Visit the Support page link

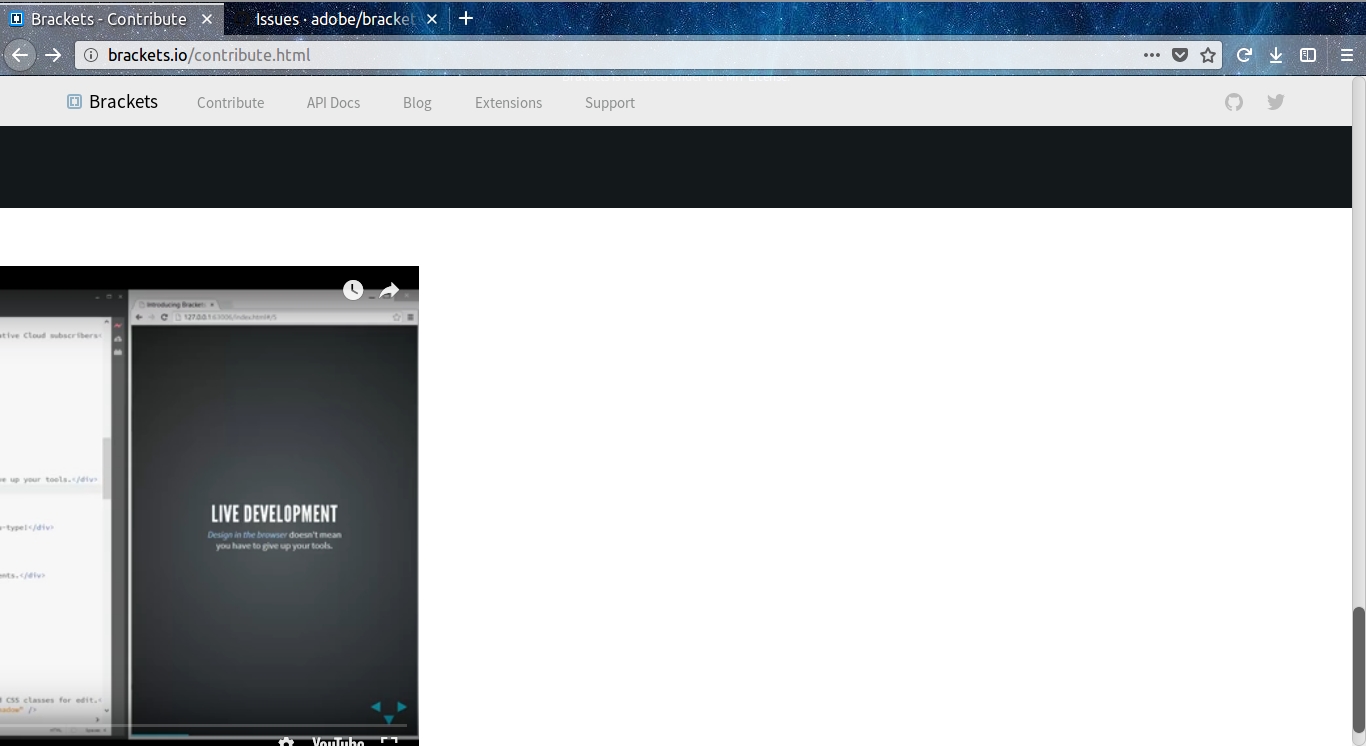(610, 103)
